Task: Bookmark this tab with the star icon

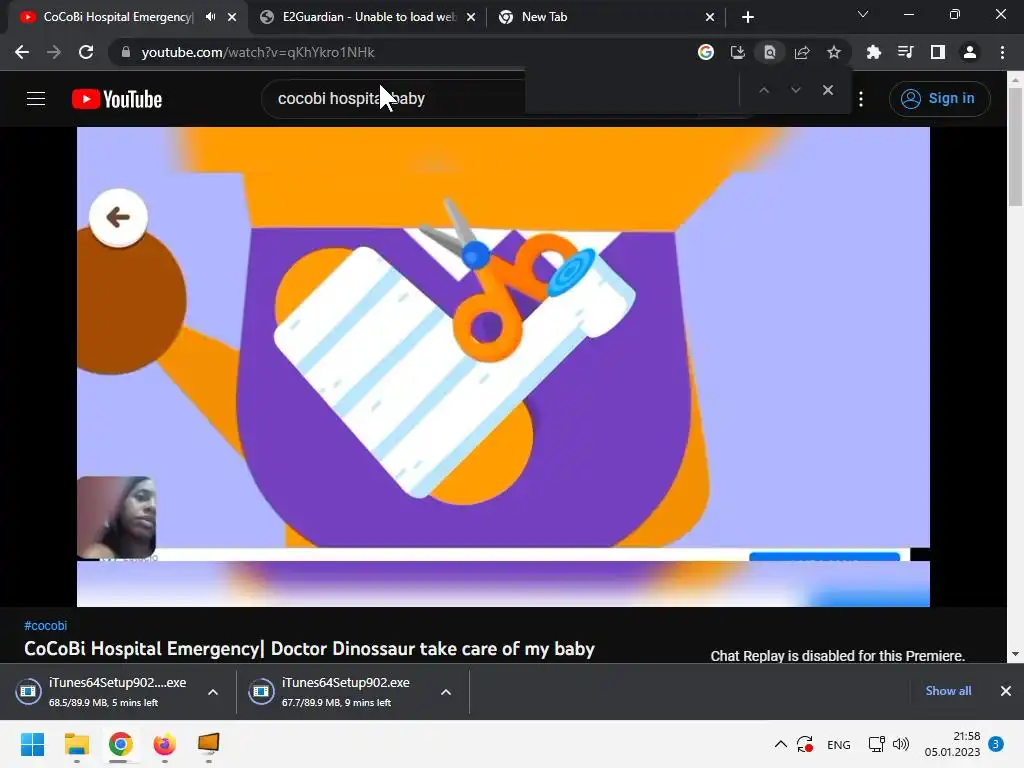Action: (x=834, y=52)
